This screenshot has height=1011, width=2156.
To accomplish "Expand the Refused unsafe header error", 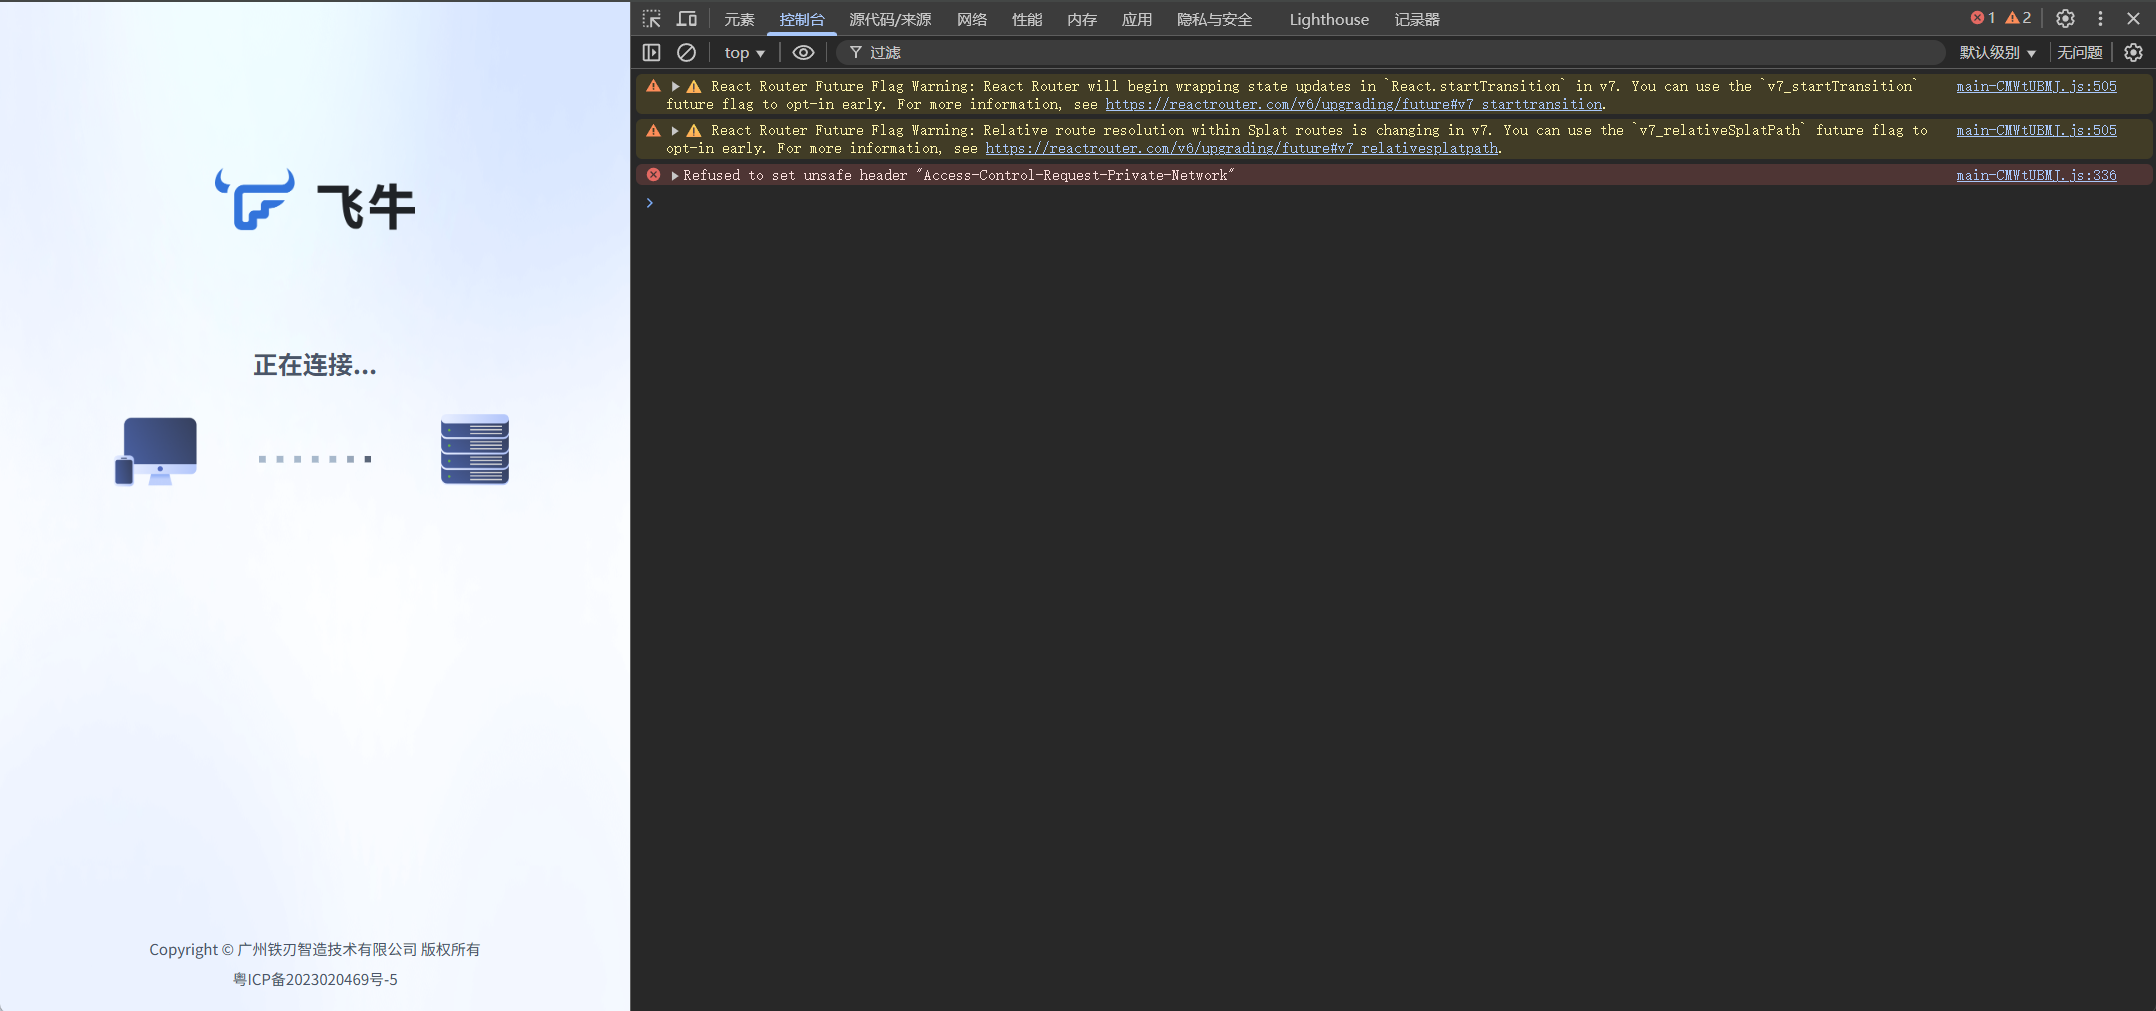I will 675,175.
